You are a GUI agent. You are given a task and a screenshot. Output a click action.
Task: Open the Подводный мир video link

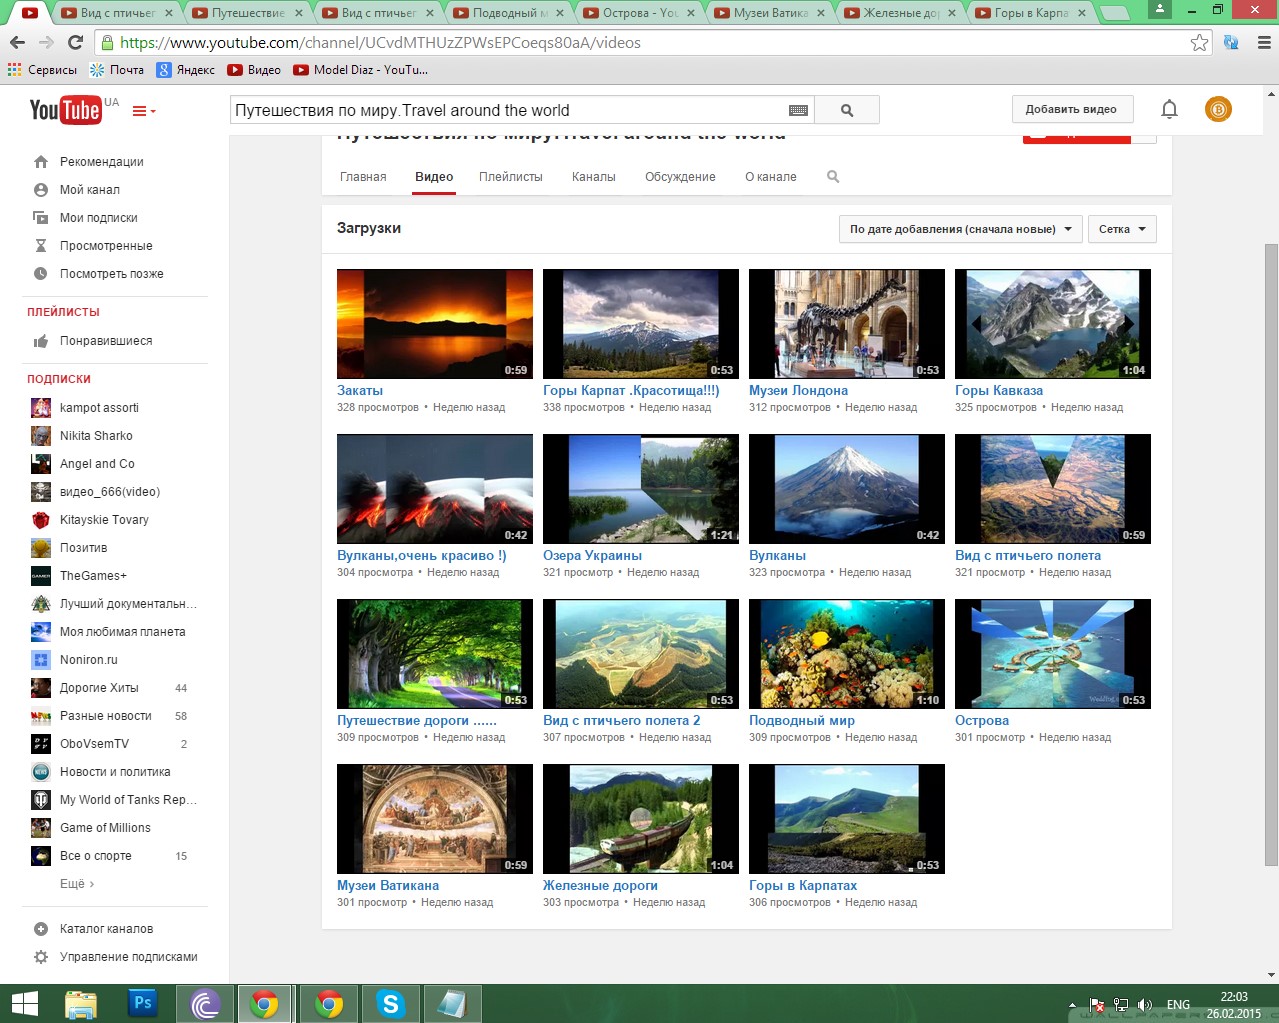(x=802, y=720)
